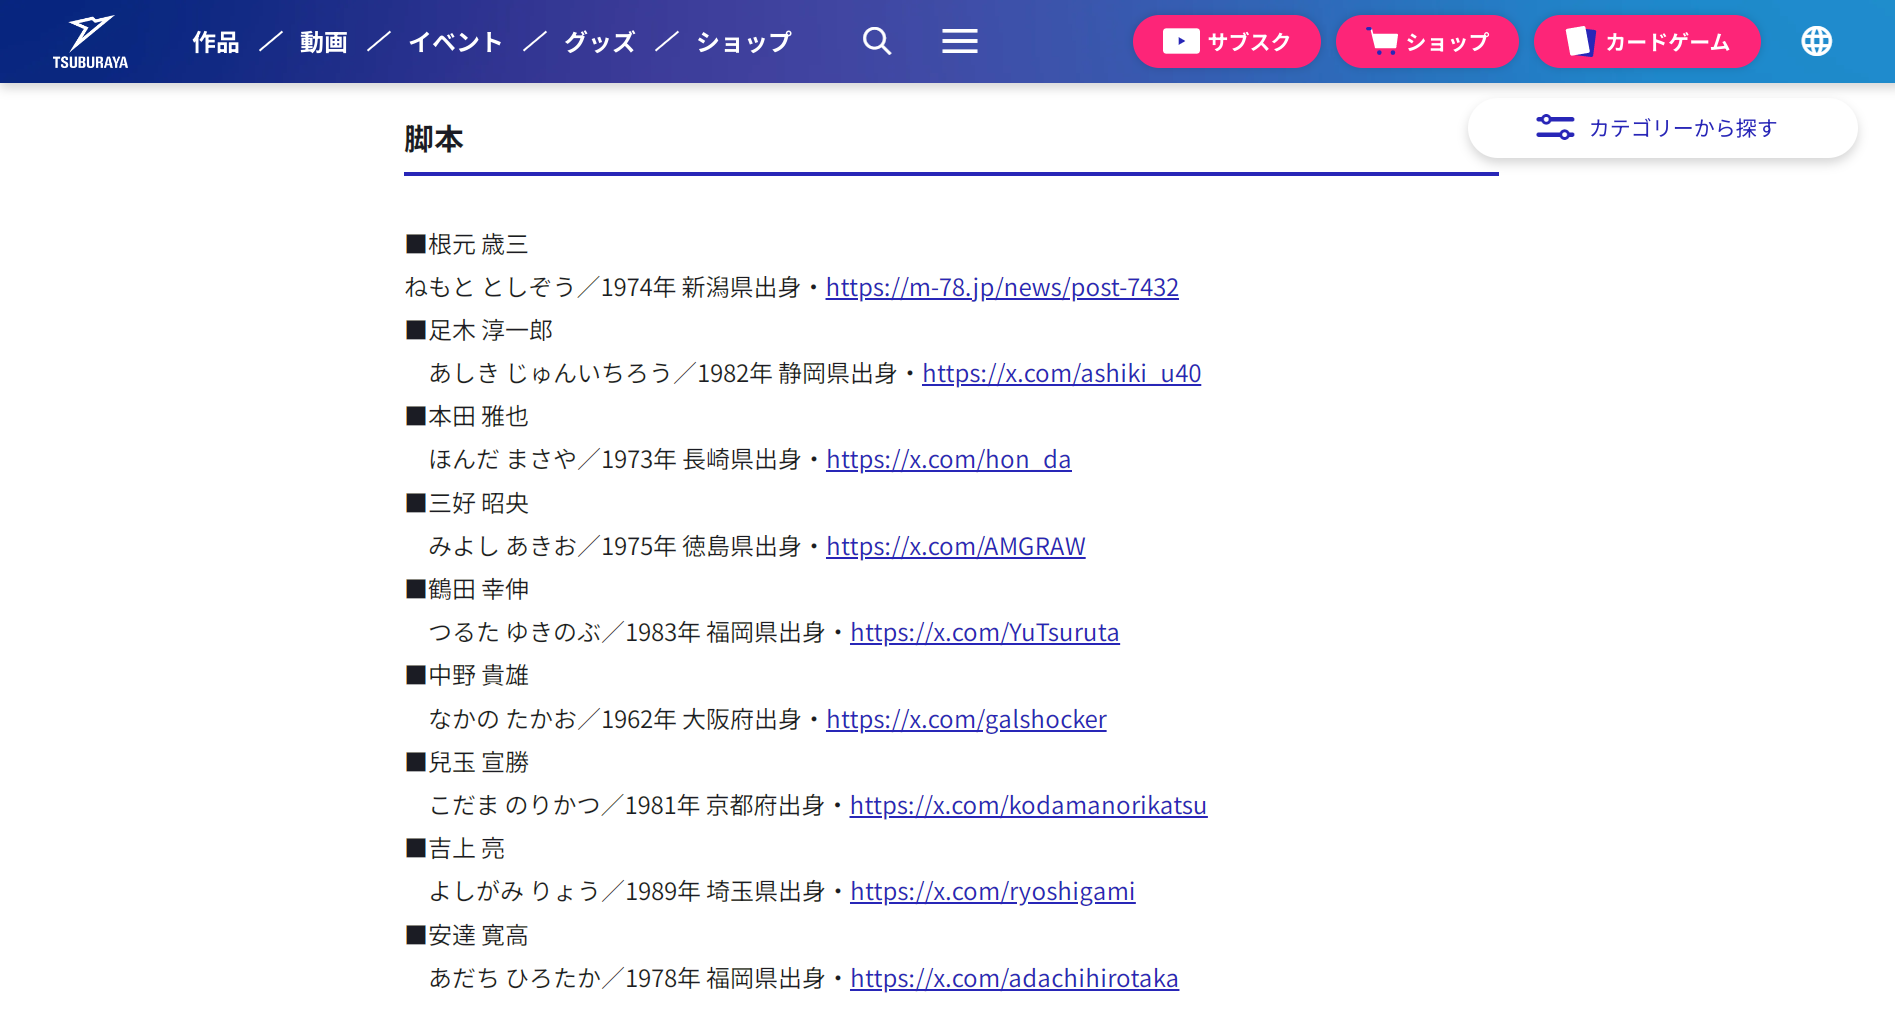This screenshot has width=1895, height=1025.
Task: Click the name 足木 淳一郎
Action: point(490,331)
